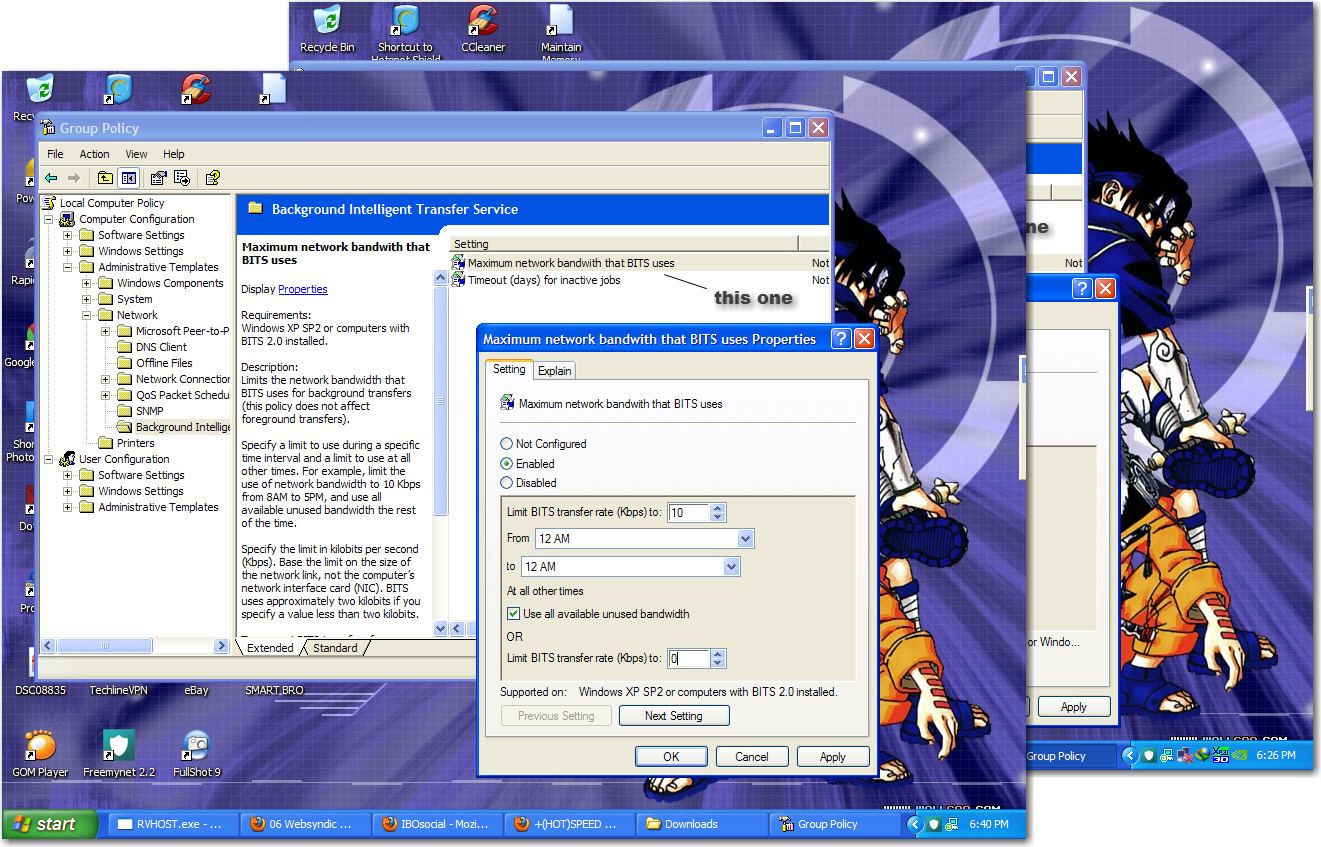Switch to the Extended view tab
1321x847 pixels.
coord(270,648)
